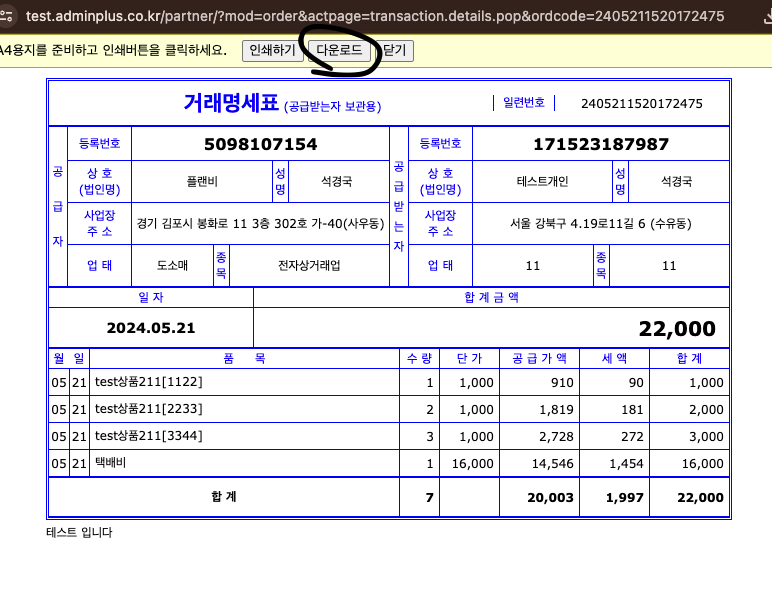Click the 품목 column header
The height and width of the screenshot is (610, 772).
[x=244, y=358]
